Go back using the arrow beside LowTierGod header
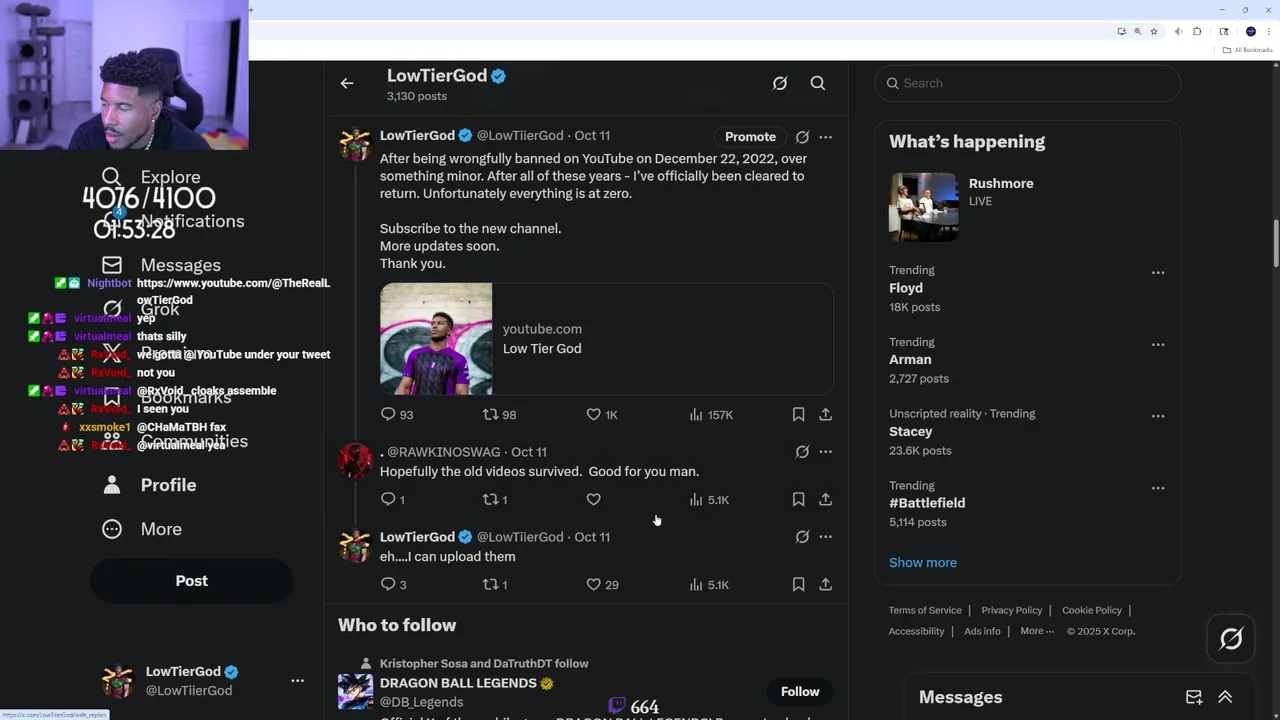 347,84
